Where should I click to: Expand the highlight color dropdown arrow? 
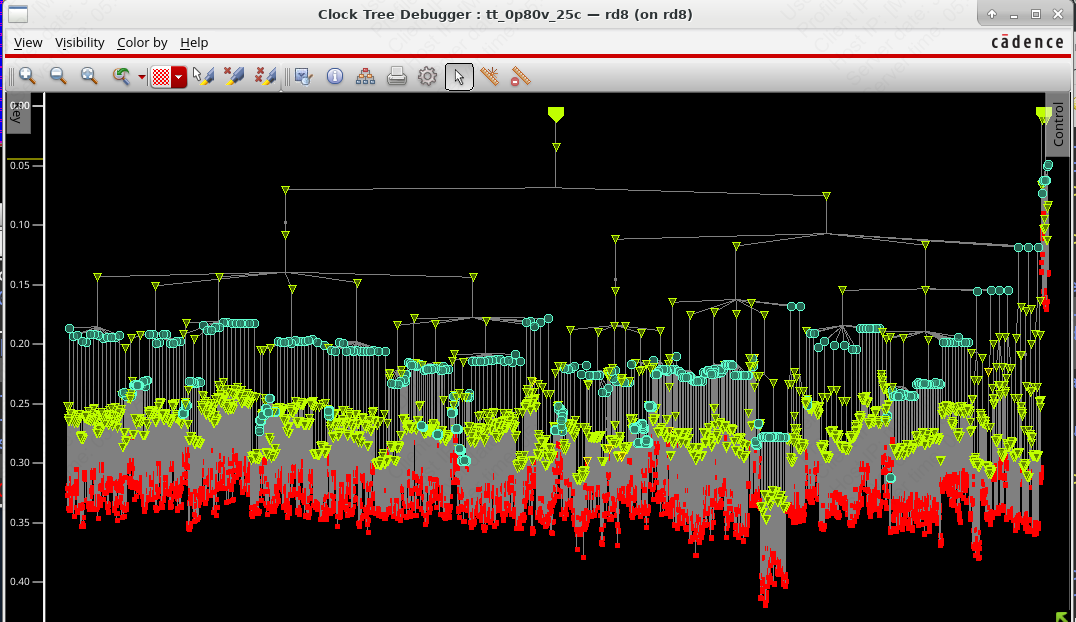pyautogui.click(x=179, y=77)
